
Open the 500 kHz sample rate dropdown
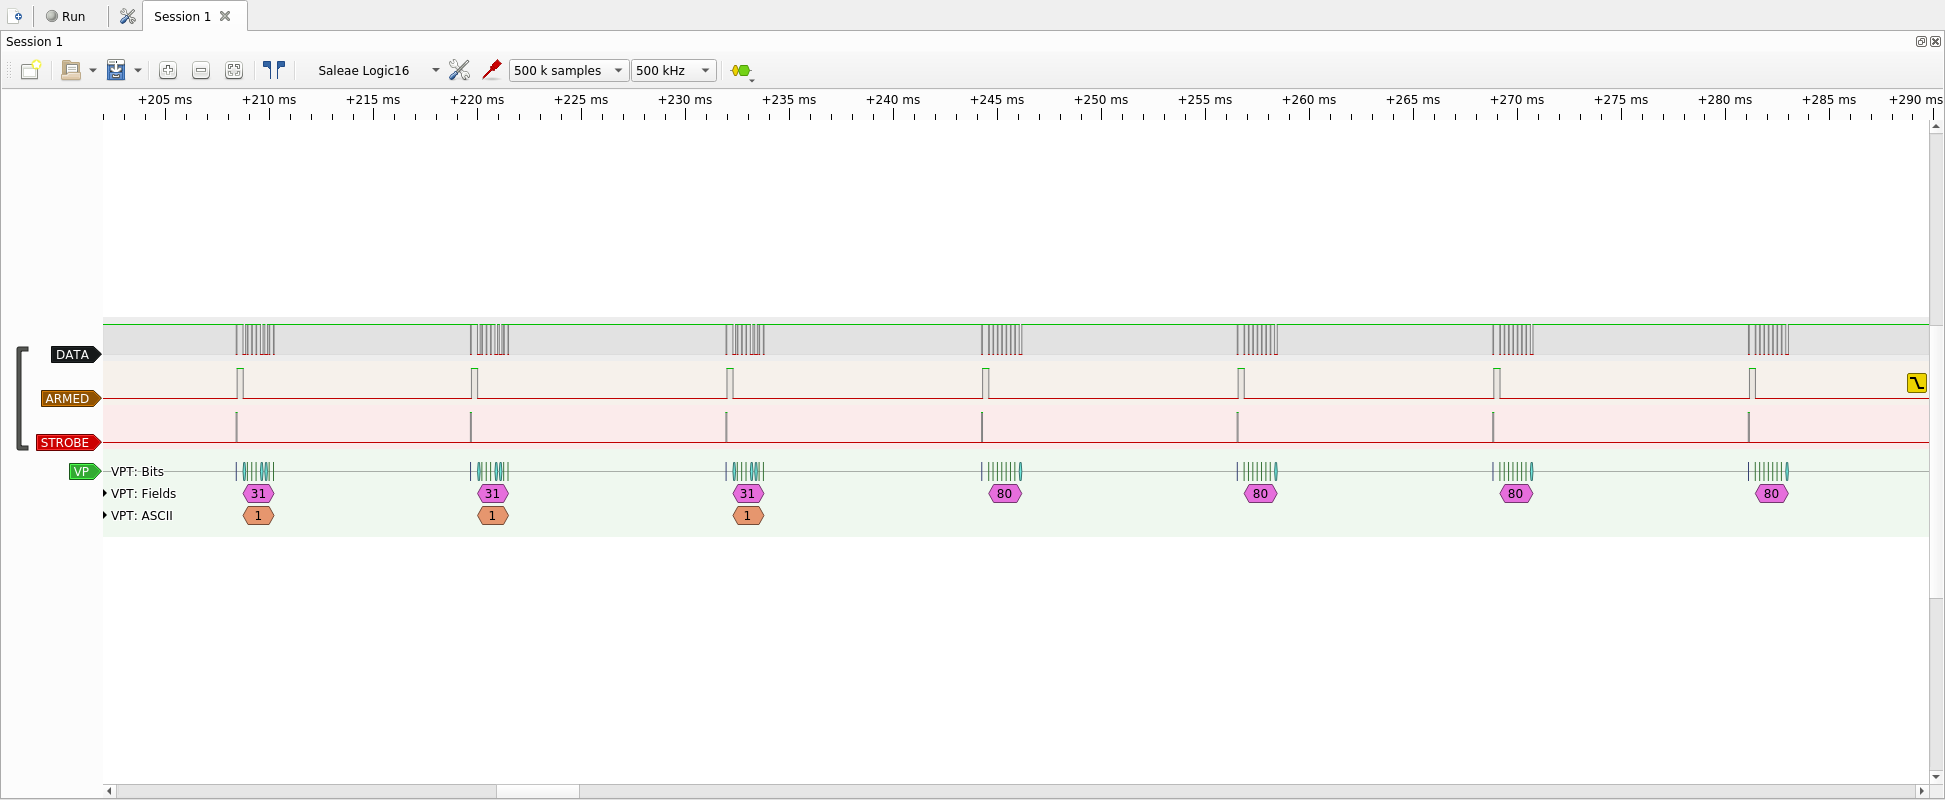pyautogui.click(x=674, y=70)
